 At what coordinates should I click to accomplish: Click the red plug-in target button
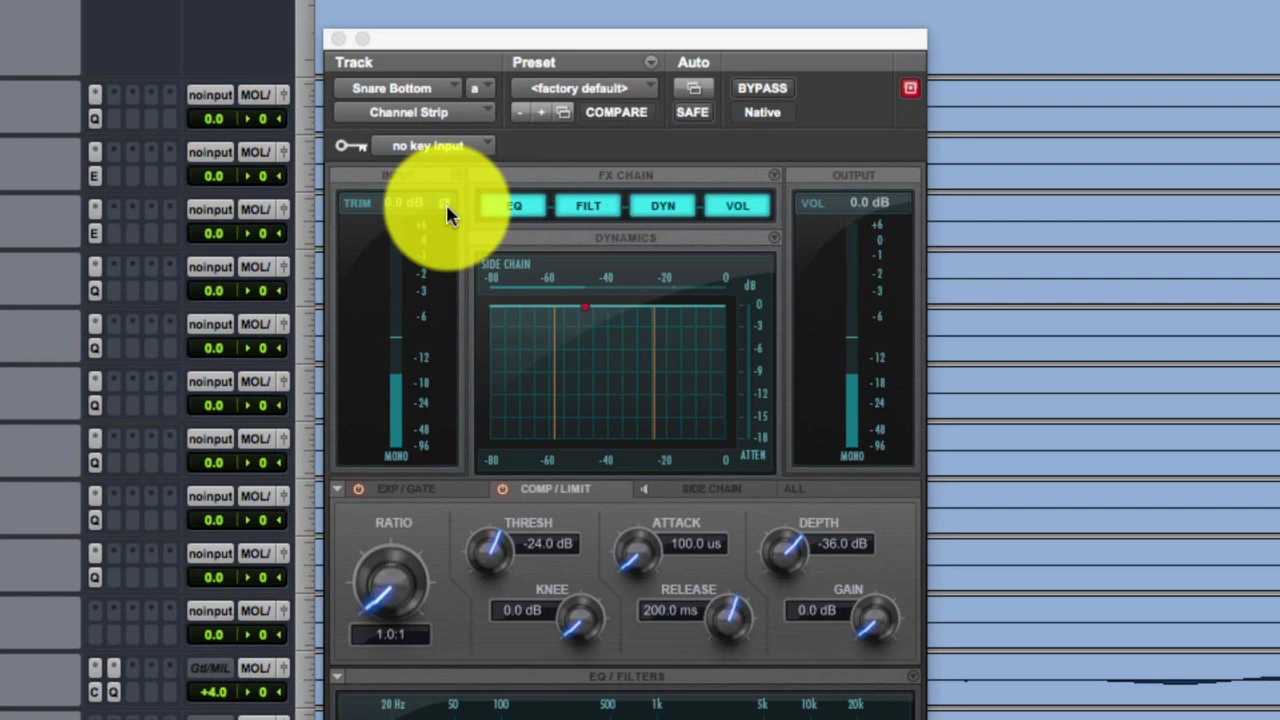[910, 88]
